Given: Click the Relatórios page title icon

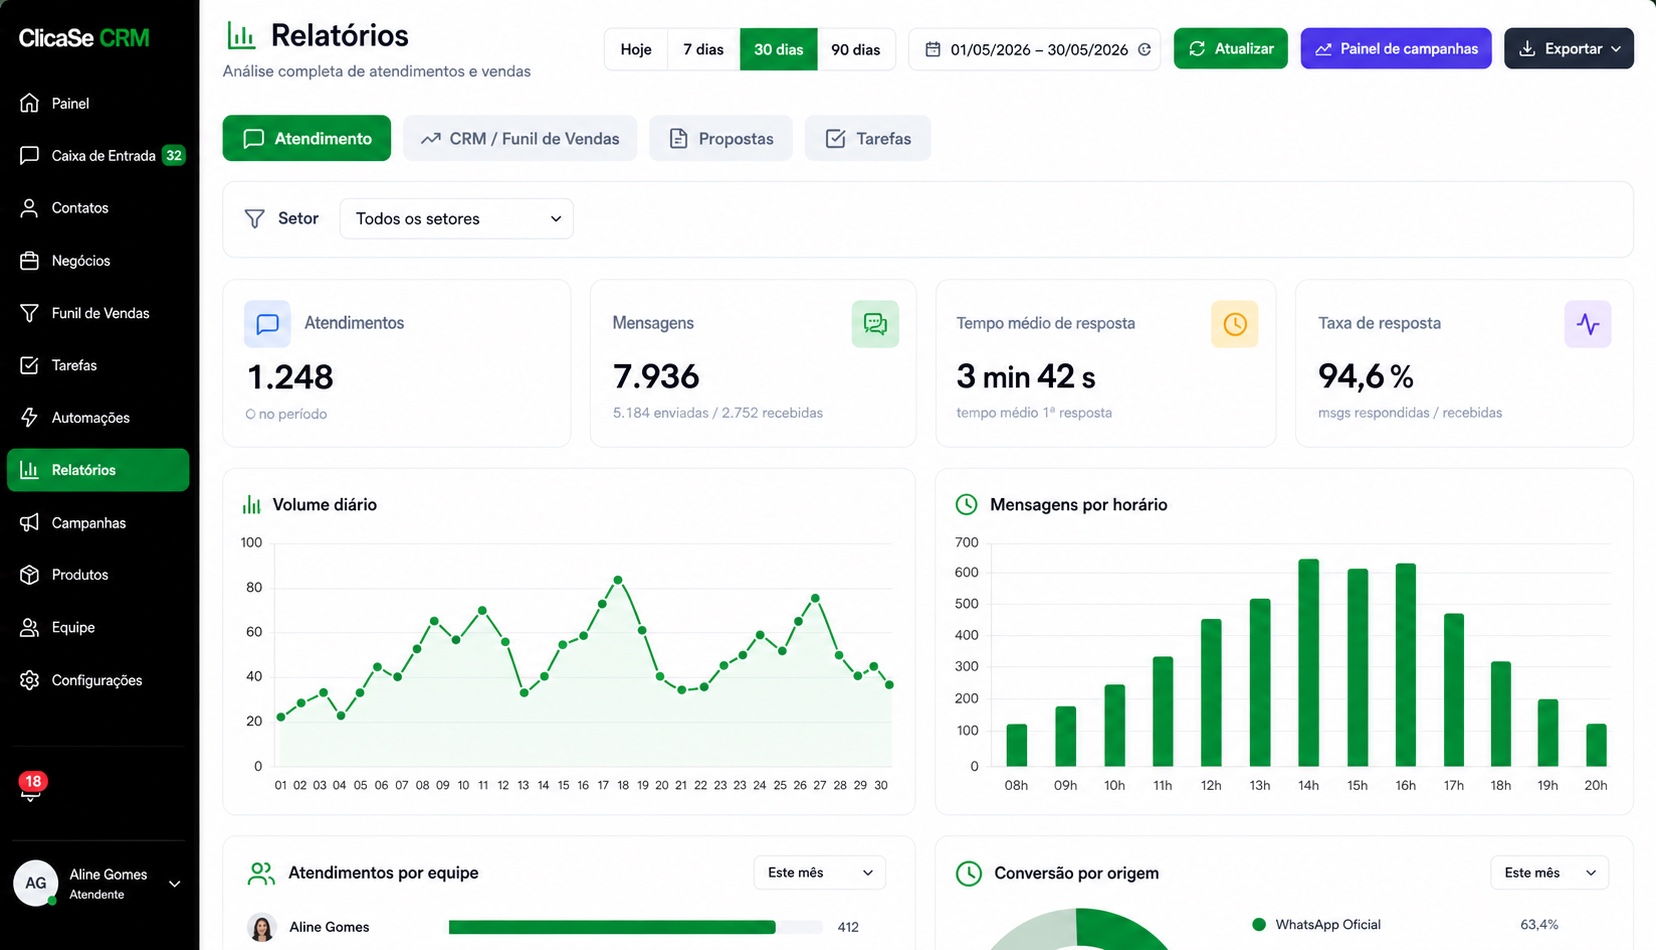Looking at the screenshot, I should [x=241, y=36].
